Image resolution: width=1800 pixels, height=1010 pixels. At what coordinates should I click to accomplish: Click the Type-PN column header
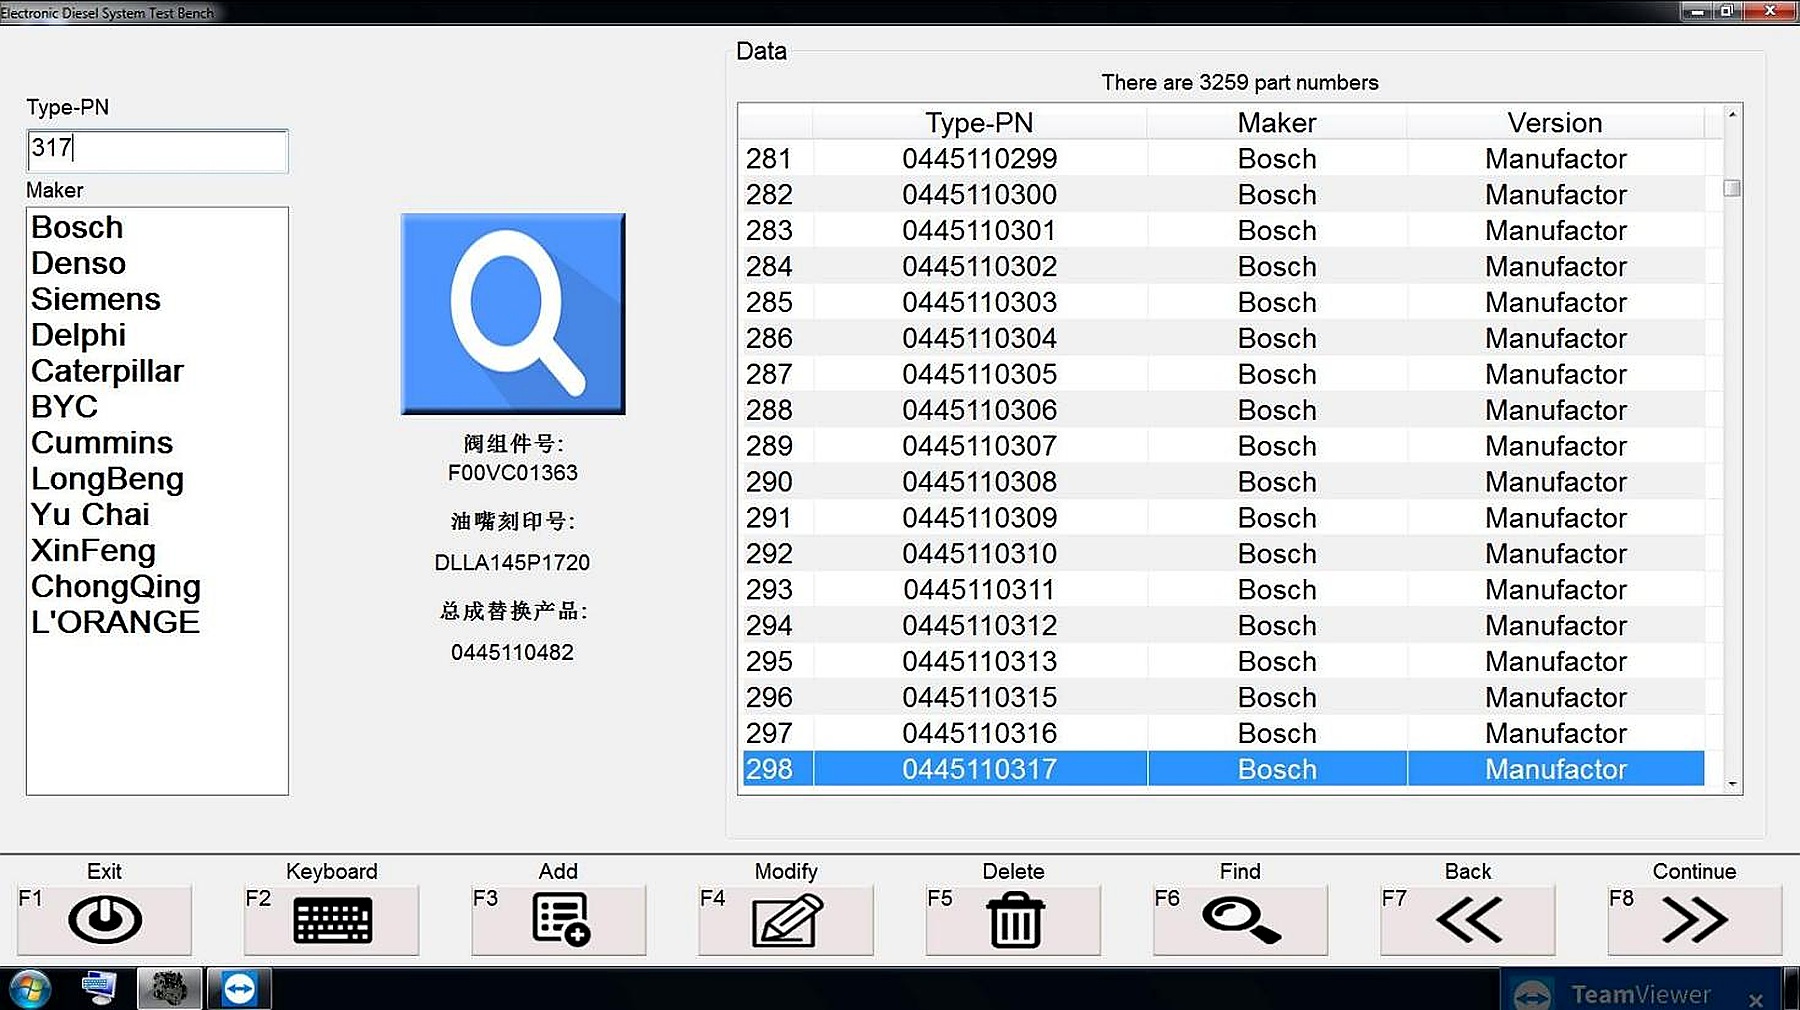pyautogui.click(x=979, y=122)
